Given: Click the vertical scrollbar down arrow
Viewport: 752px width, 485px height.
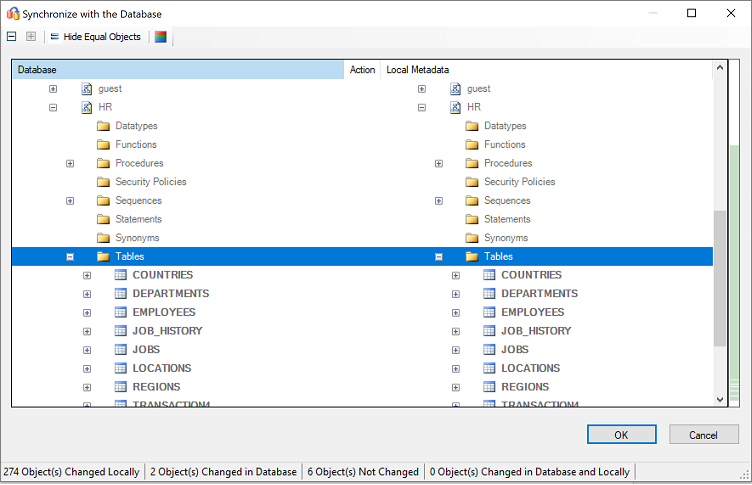Looking at the screenshot, I should point(720,399).
